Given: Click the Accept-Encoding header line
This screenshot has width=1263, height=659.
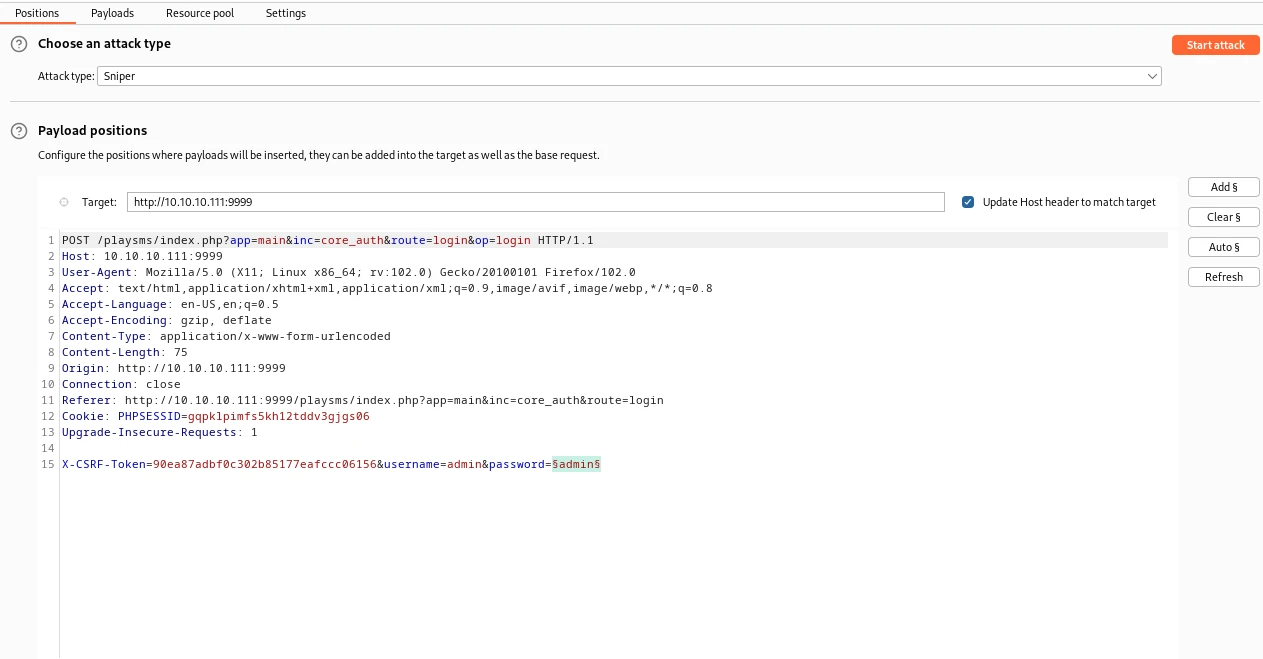Looking at the screenshot, I should [166, 320].
